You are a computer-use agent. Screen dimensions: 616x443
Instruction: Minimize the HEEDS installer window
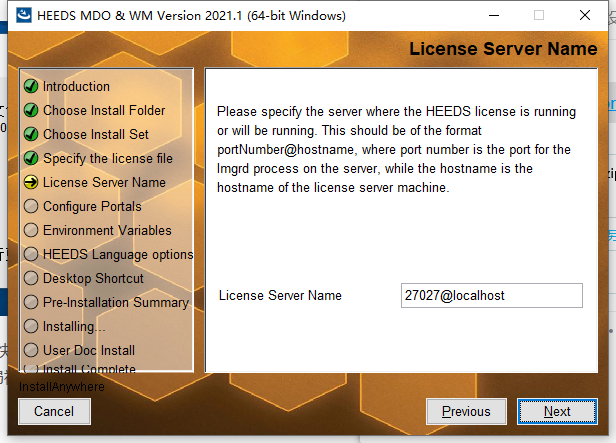coord(494,15)
